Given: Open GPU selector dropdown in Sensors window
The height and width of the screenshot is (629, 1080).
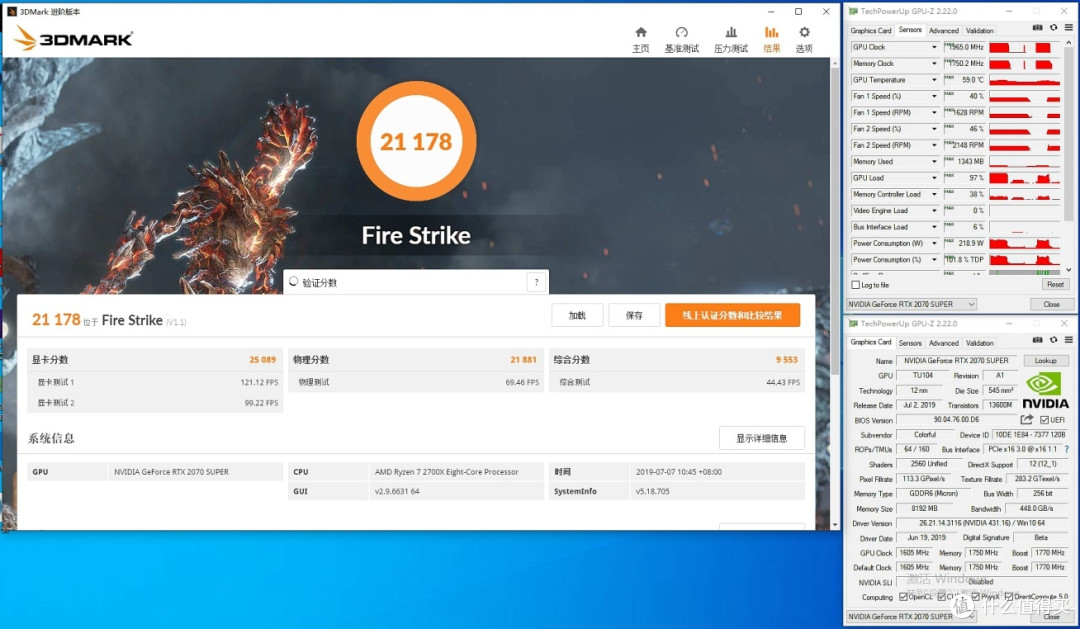Looking at the screenshot, I should click(911, 304).
